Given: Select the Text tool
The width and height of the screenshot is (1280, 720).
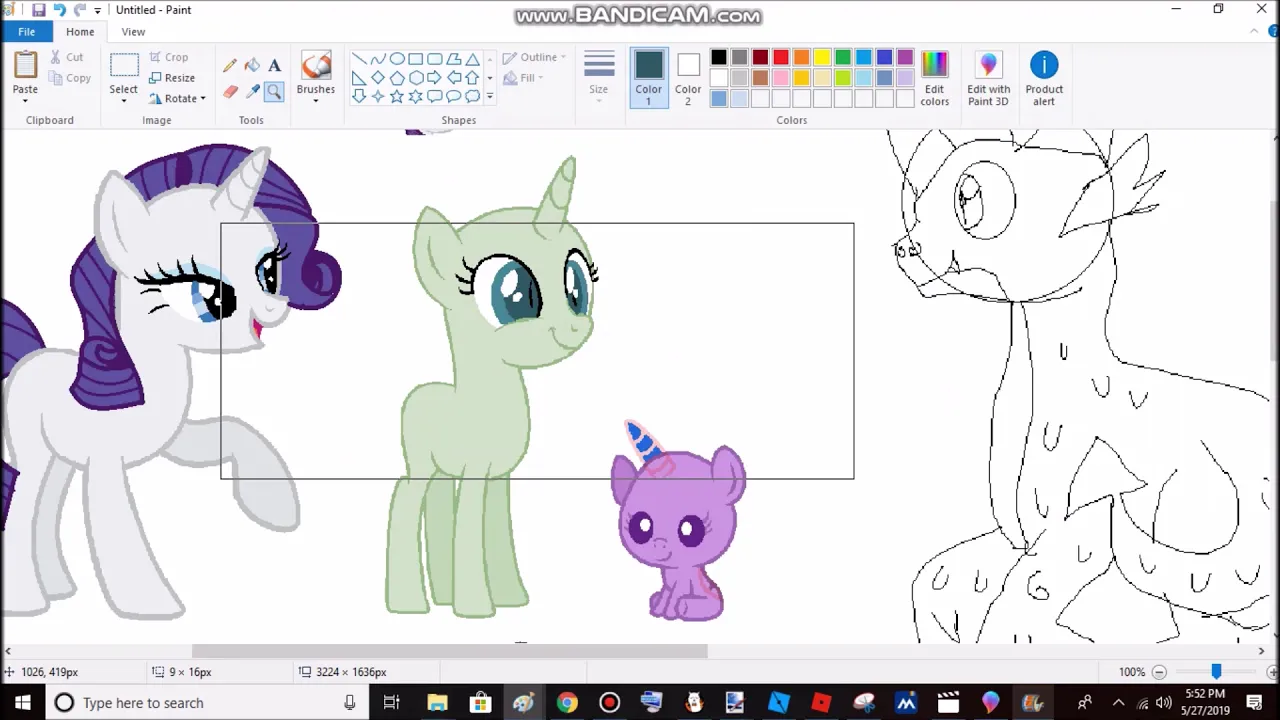Looking at the screenshot, I should [x=274, y=66].
